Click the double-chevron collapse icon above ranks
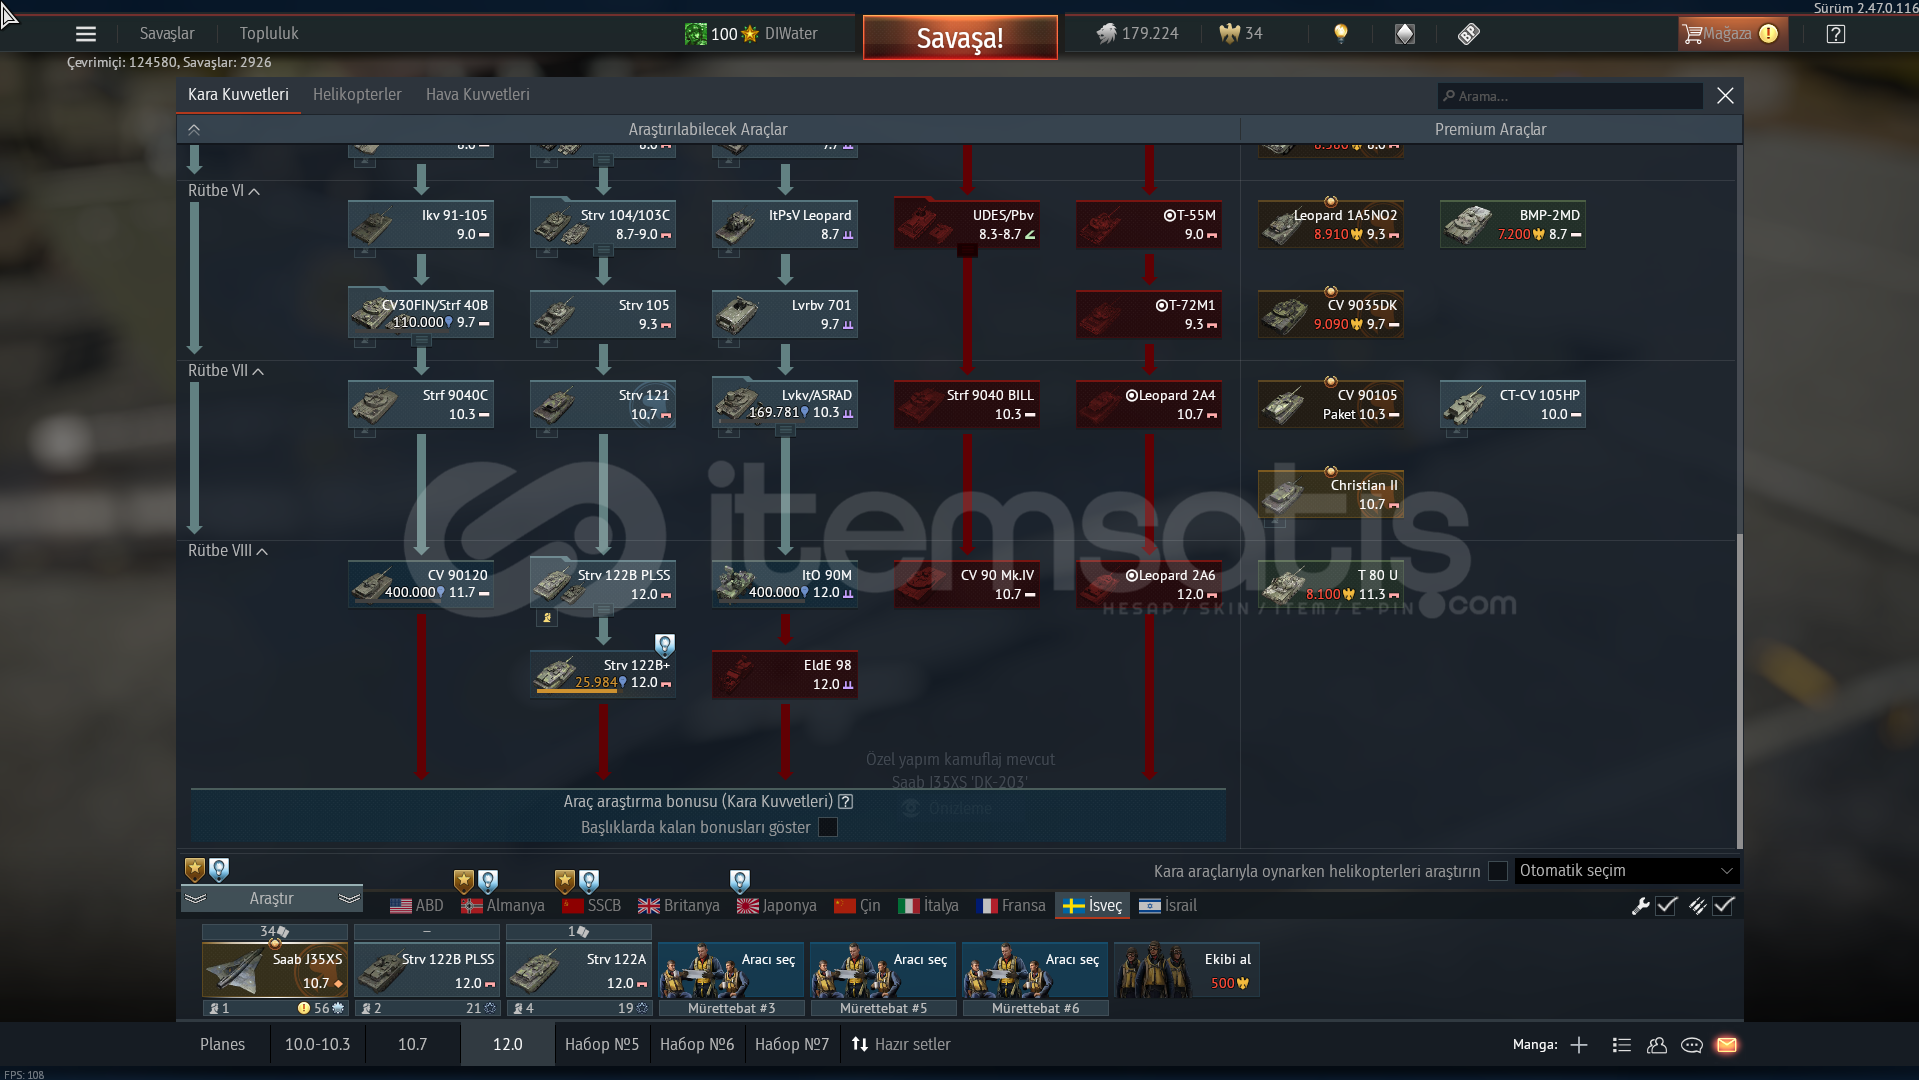Screen dimensions: 1919x1080 [x=194, y=130]
